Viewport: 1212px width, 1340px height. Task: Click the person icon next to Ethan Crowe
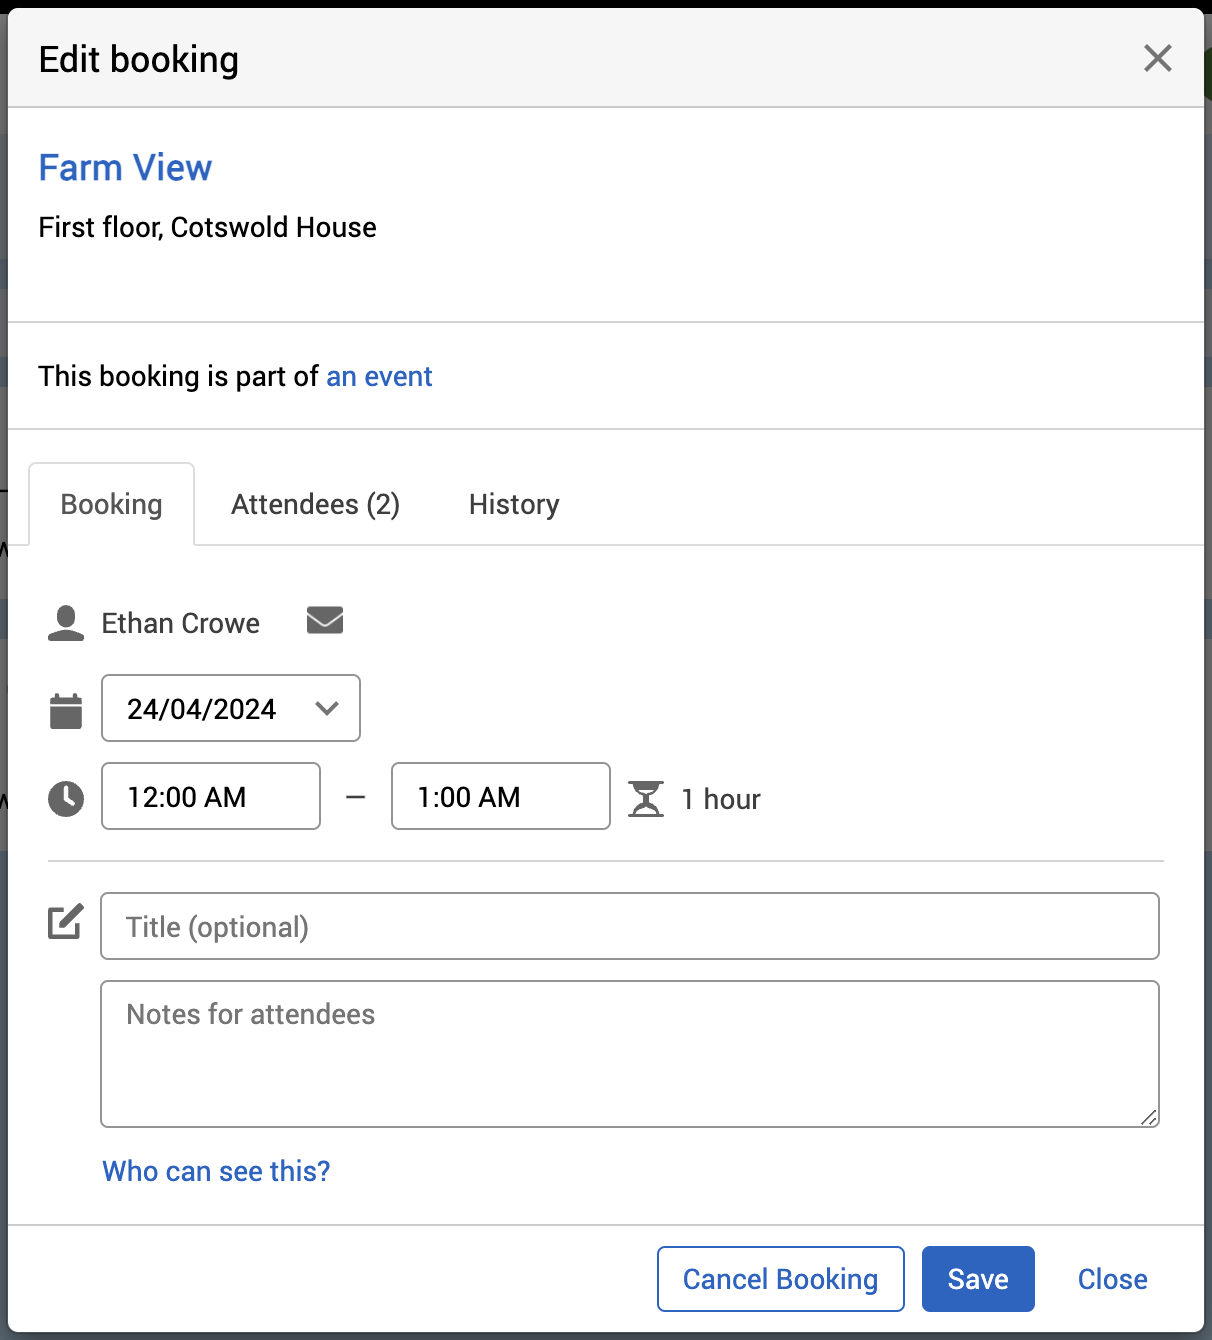tap(66, 623)
